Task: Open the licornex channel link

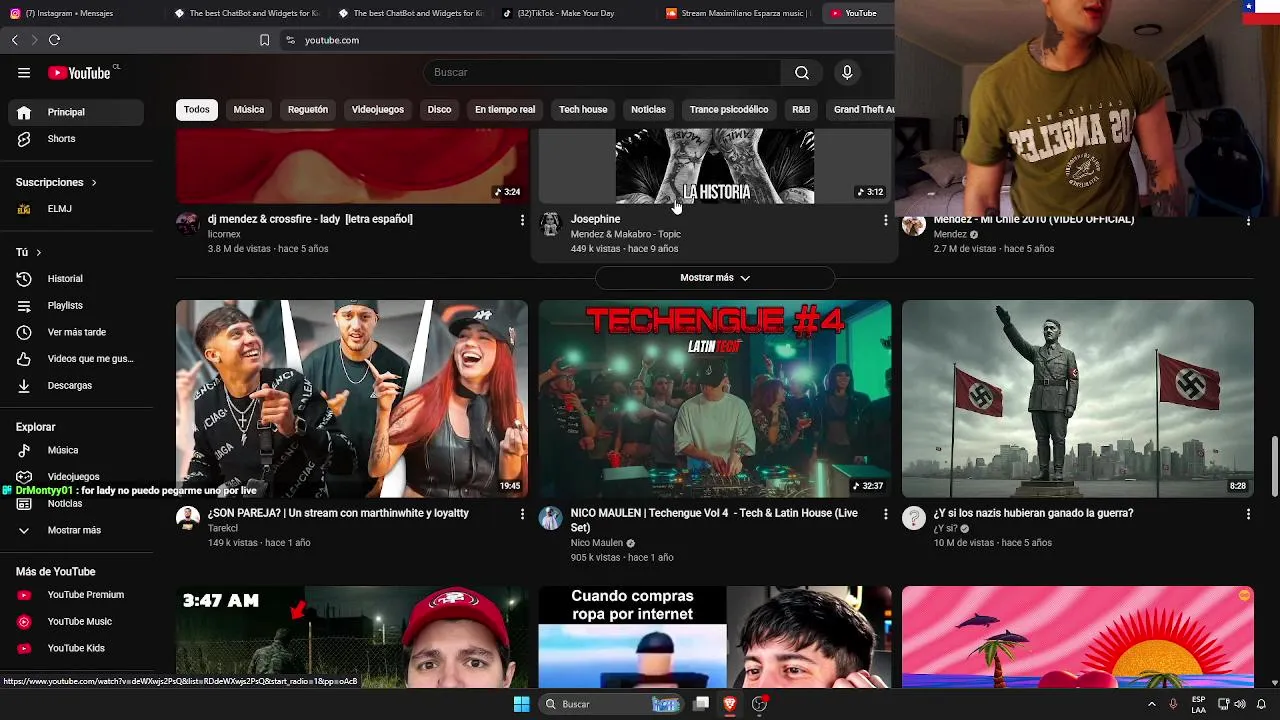Action: (x=224, y=234)
